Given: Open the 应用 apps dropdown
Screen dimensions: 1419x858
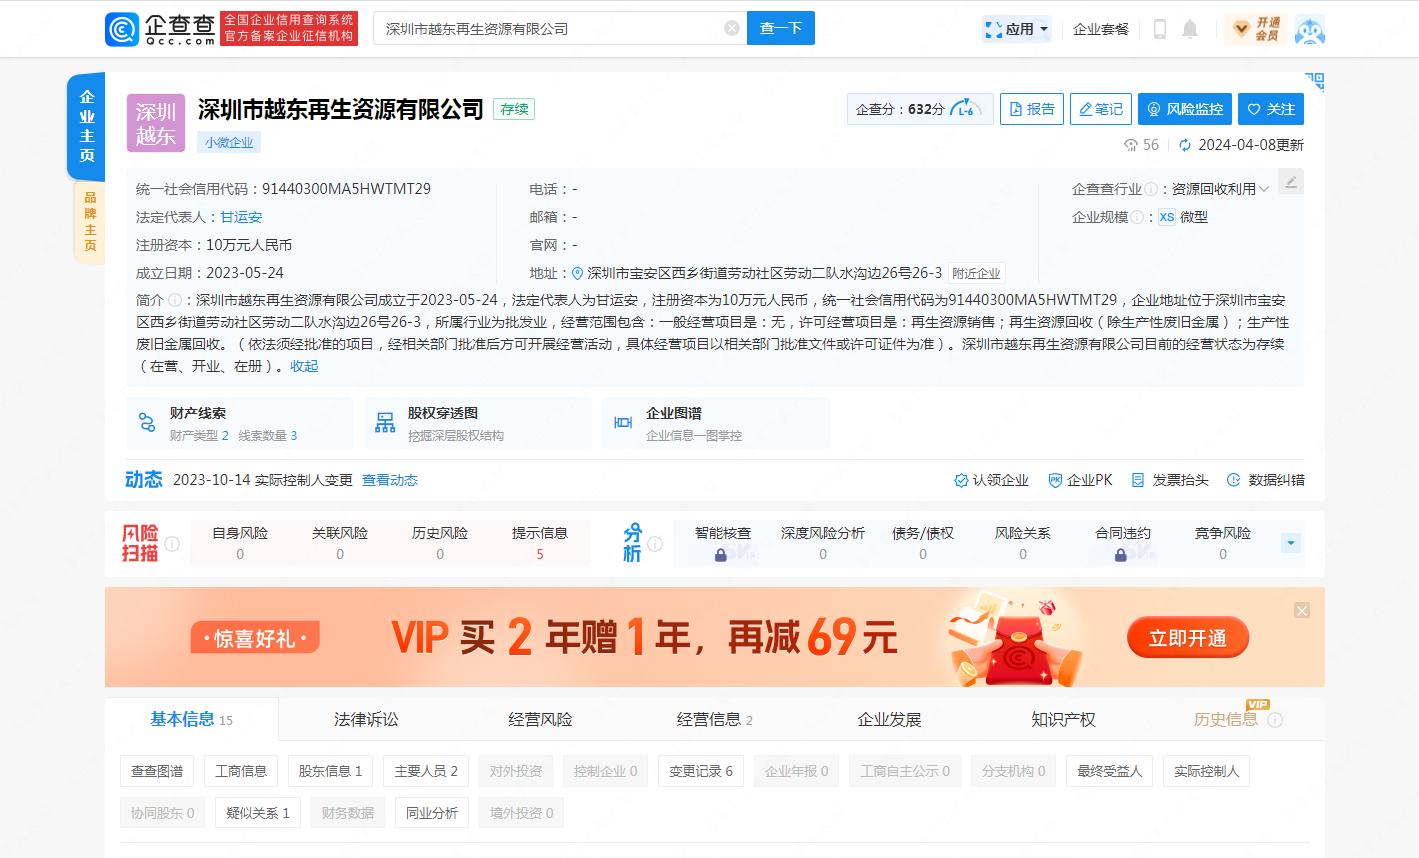Looking at the screenshot, I should tap(1016, 29).
